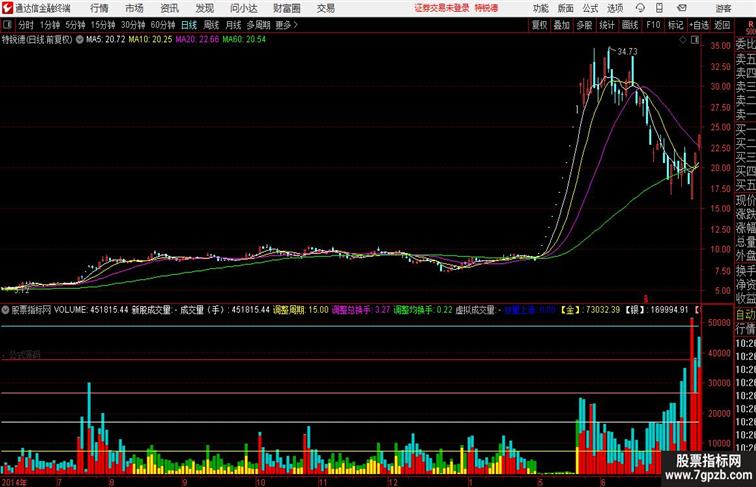Toggle the left sidebar panel icon
The image size is (756, 487).
click(7, 25)
